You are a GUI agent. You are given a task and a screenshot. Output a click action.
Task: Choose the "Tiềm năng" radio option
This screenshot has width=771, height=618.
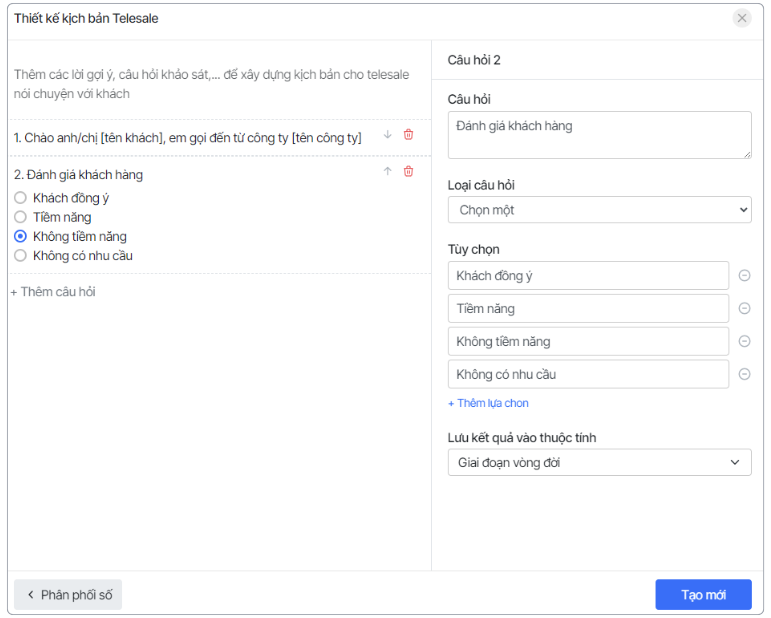coord(20,217)
